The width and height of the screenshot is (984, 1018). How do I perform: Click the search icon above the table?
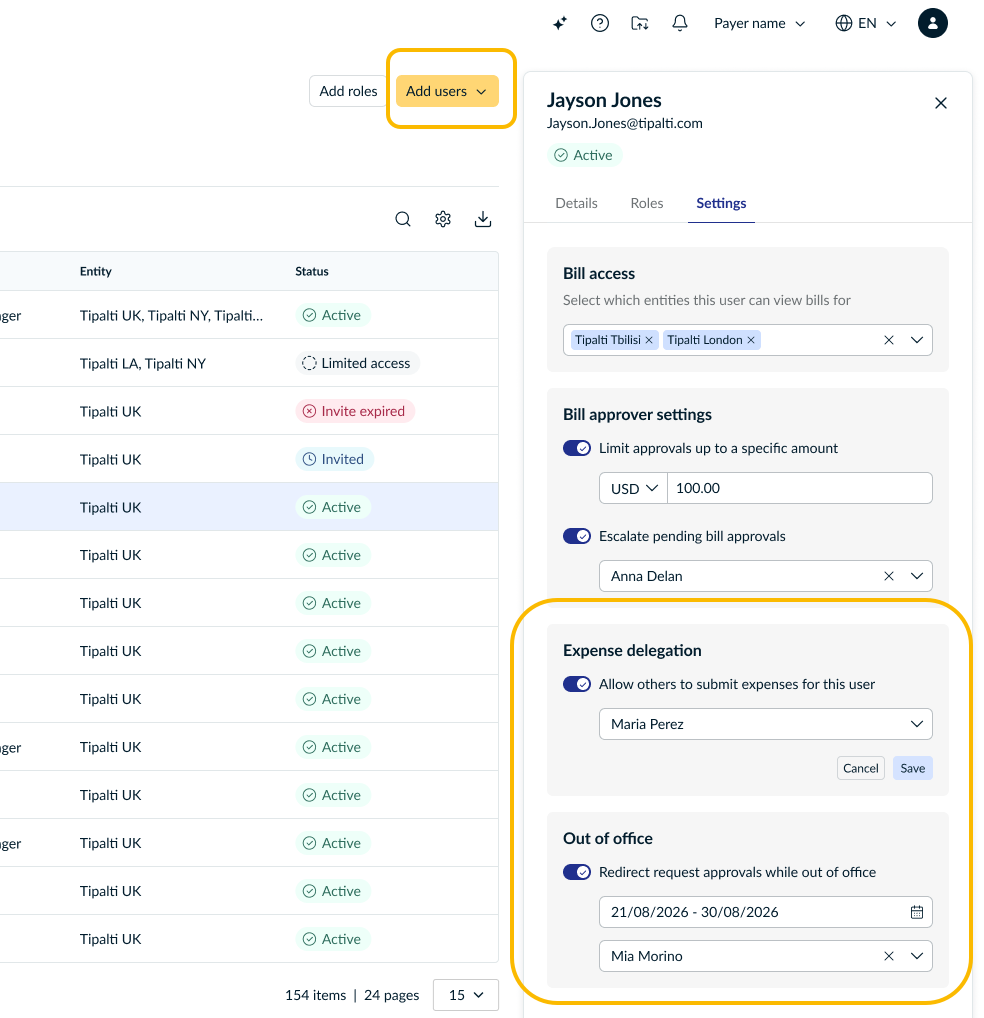403,219
